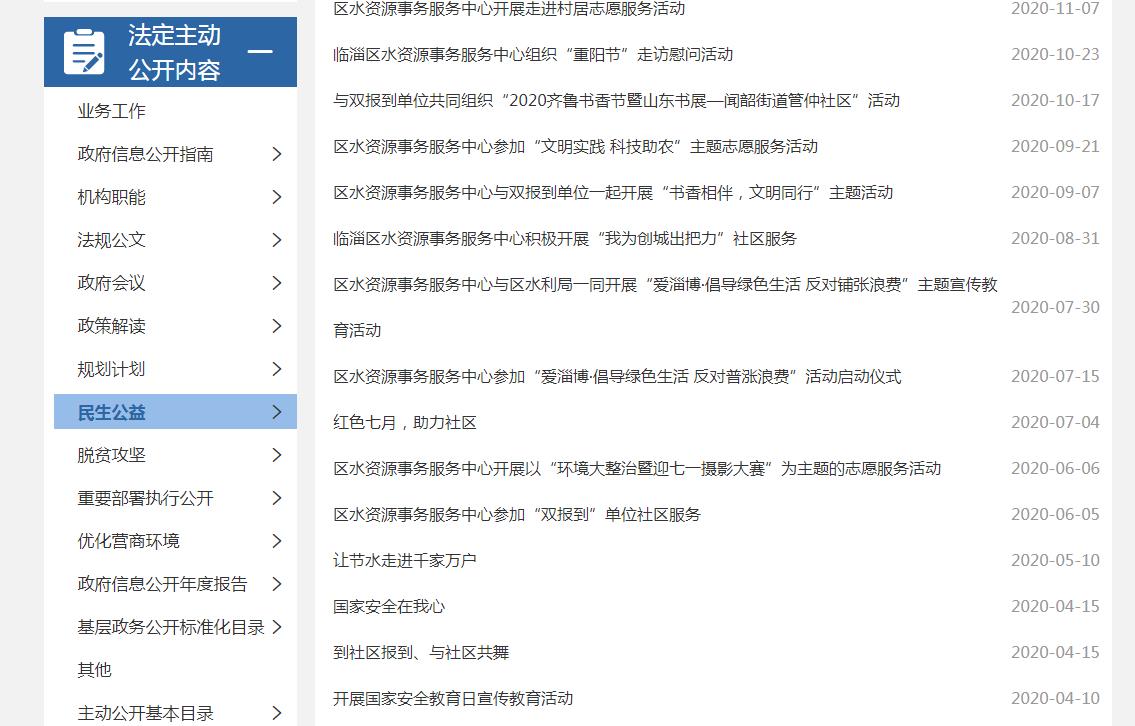Open the 开展国家安全教育日宣传教育活动 article
The width and height of the screenshot is (1135, 726).
pyautogui.click(x=452, y=698)
